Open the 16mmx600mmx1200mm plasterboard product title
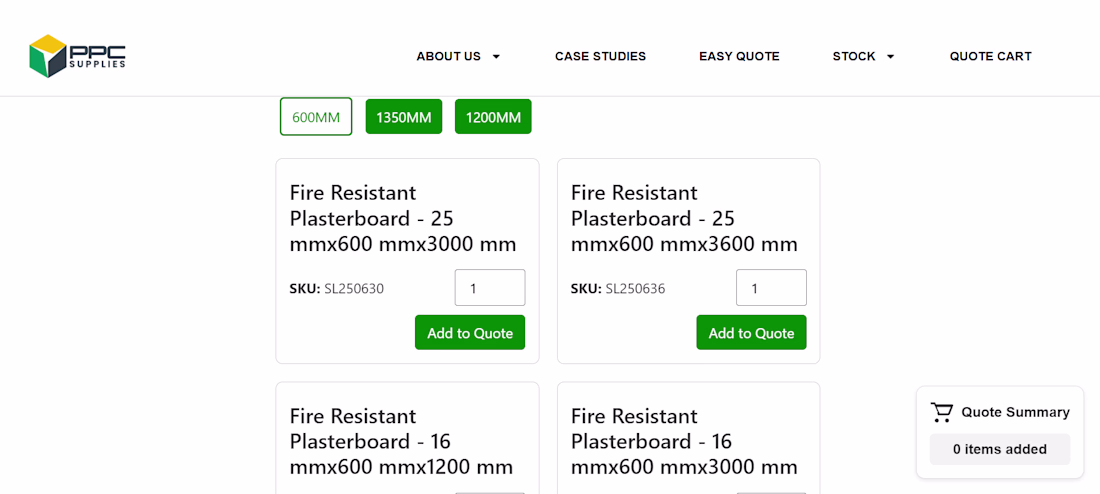Viewport: 1100px width, 494px height. click(x=401, y=441)
